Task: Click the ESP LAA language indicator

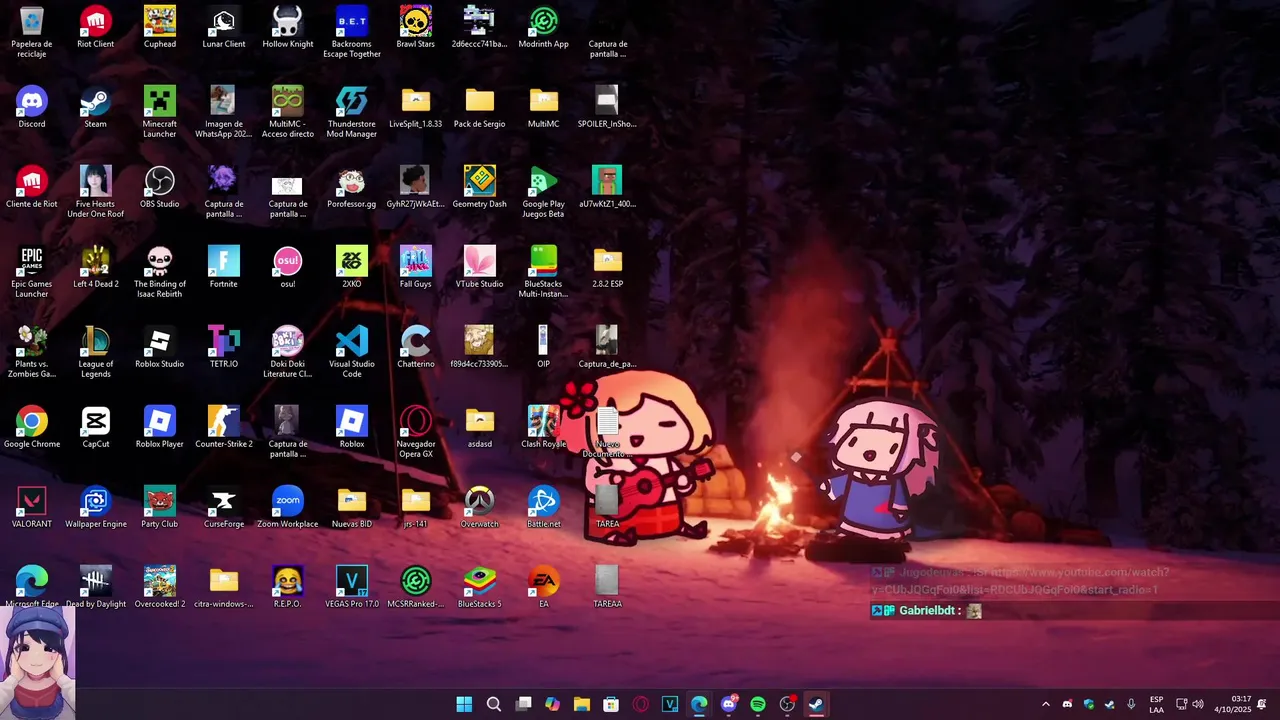Action: (x=1156, y=704)
